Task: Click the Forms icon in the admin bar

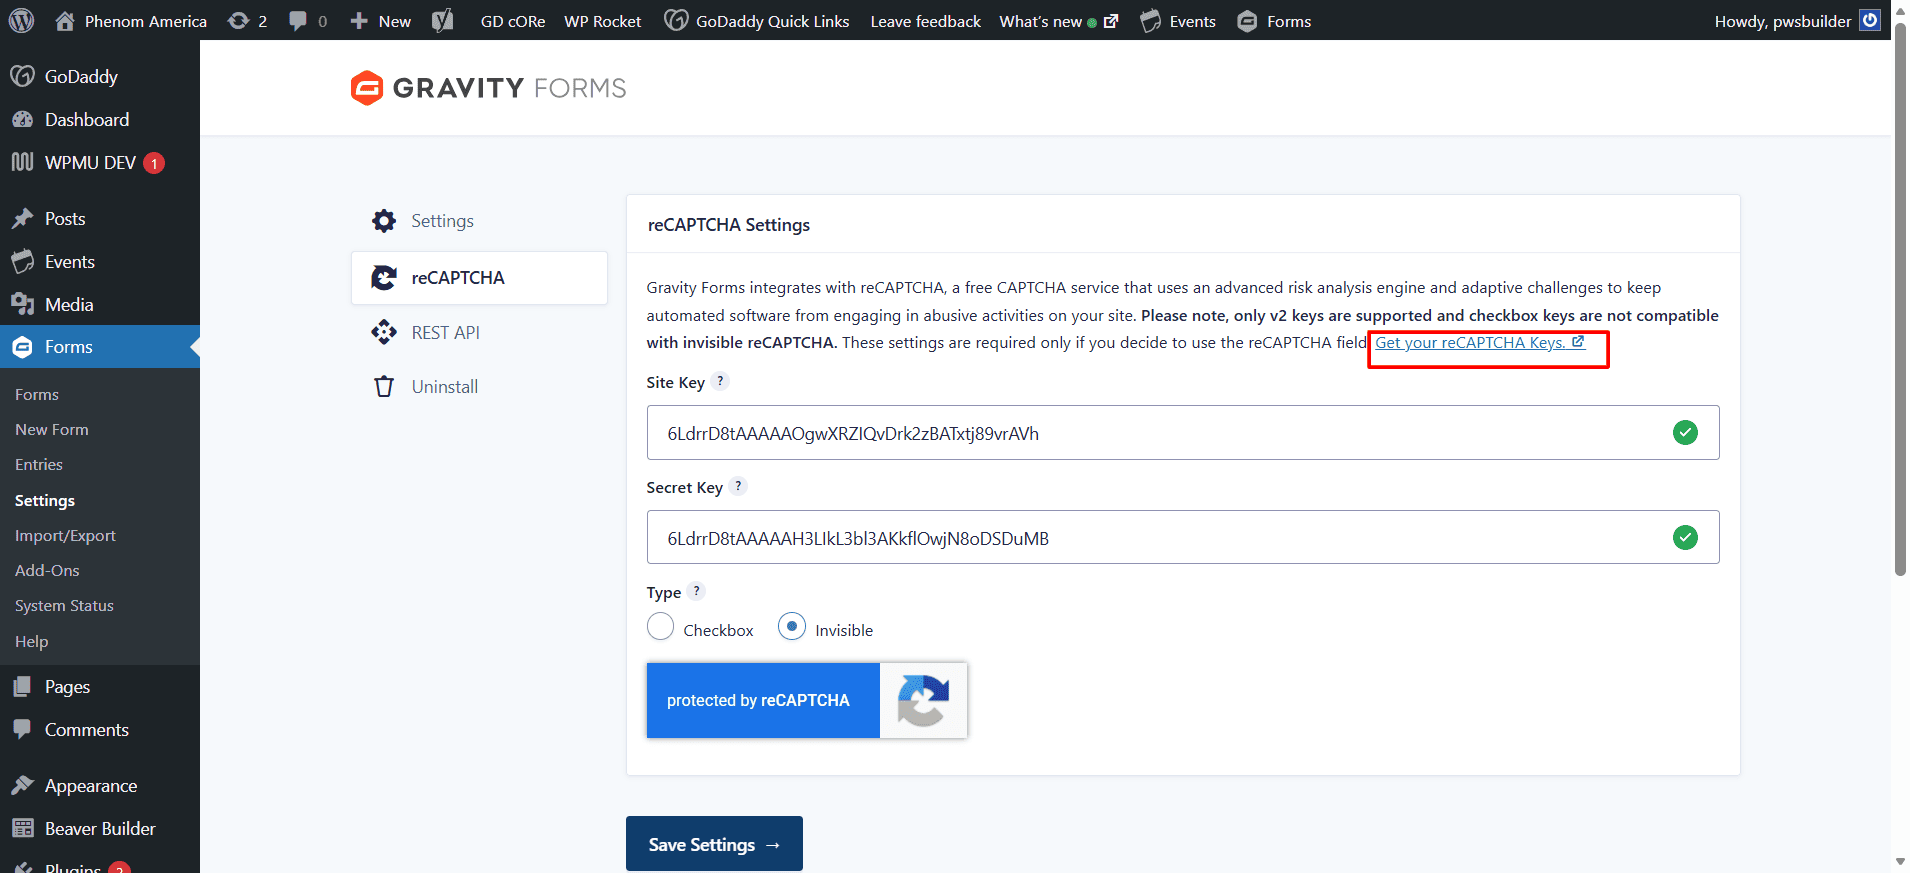Action: coord(1247,21)
